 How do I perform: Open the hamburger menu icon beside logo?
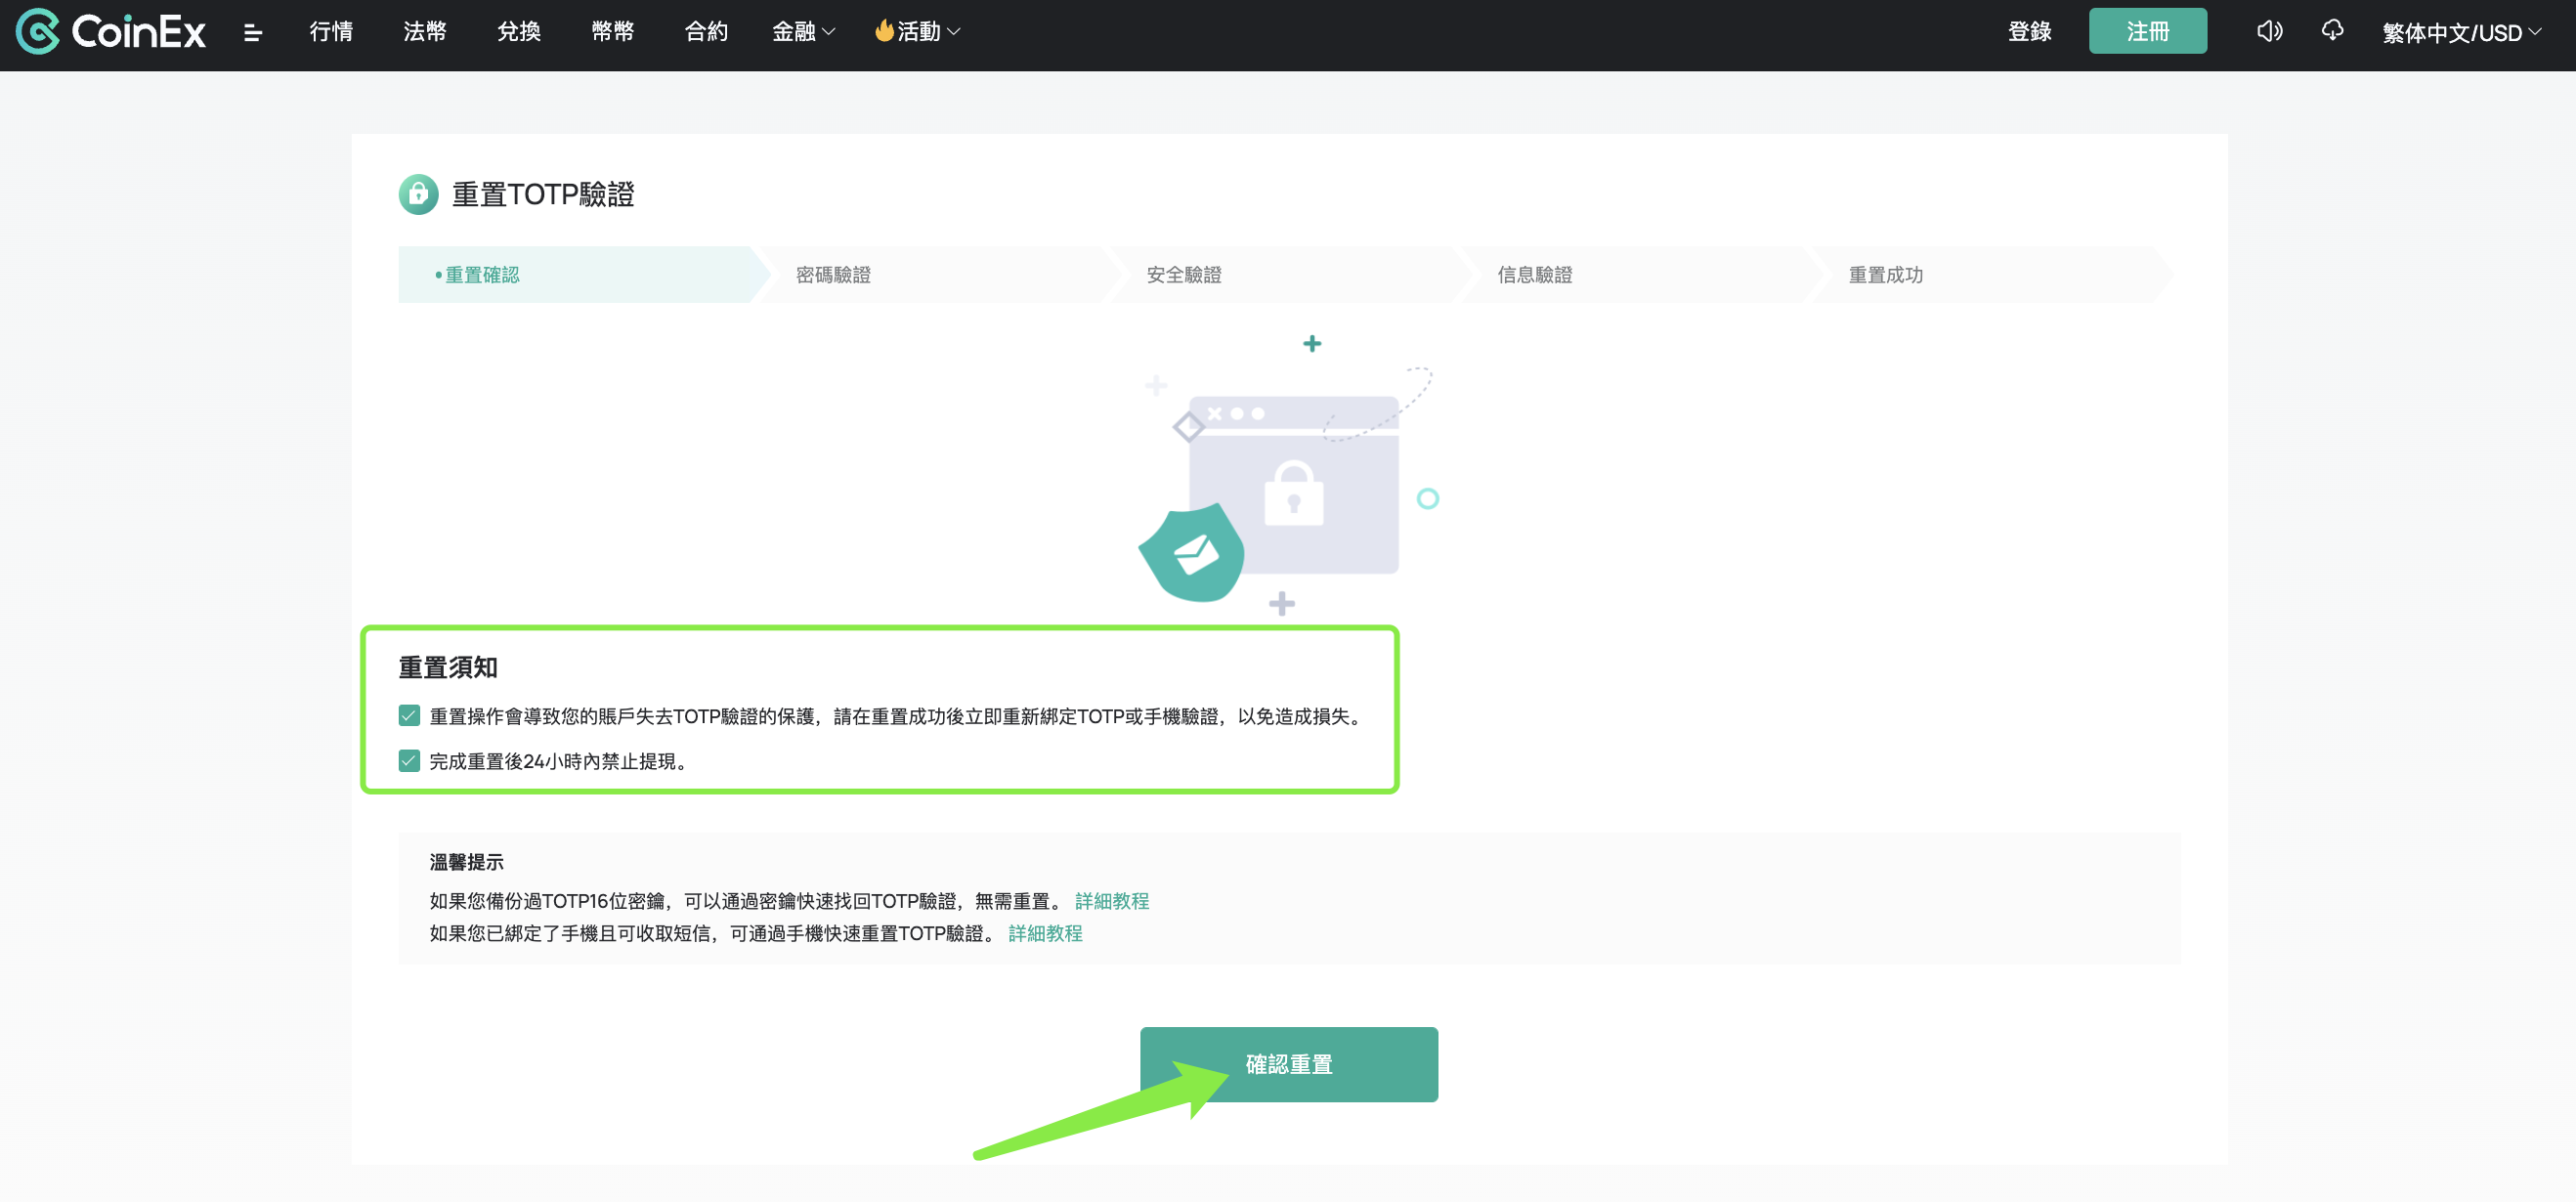pos(253,33)
